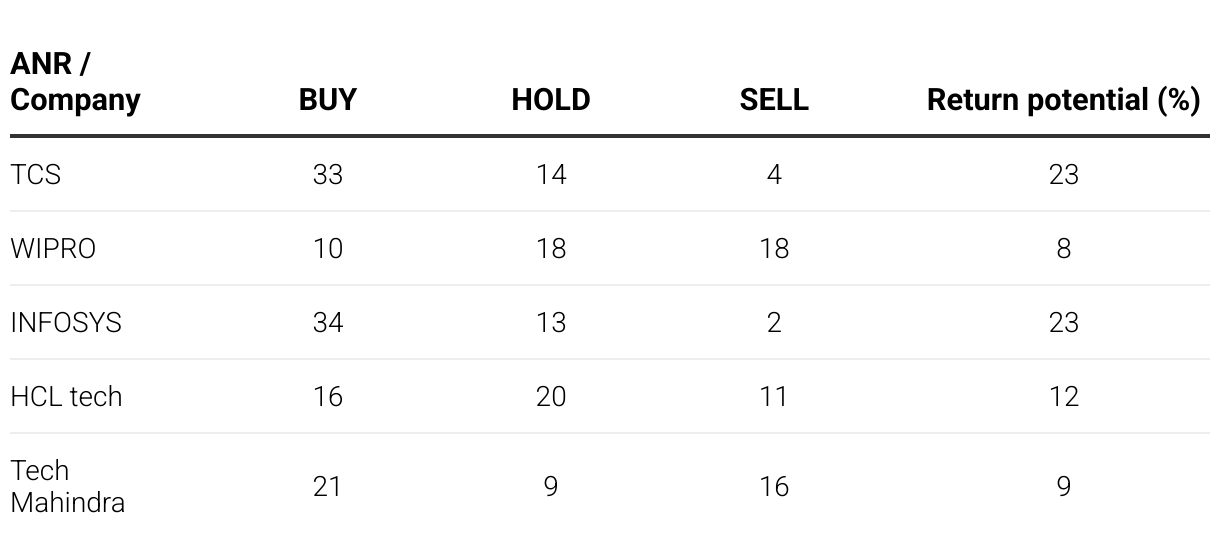Click INFOSYS SELL value 2

tap(774, 323)
